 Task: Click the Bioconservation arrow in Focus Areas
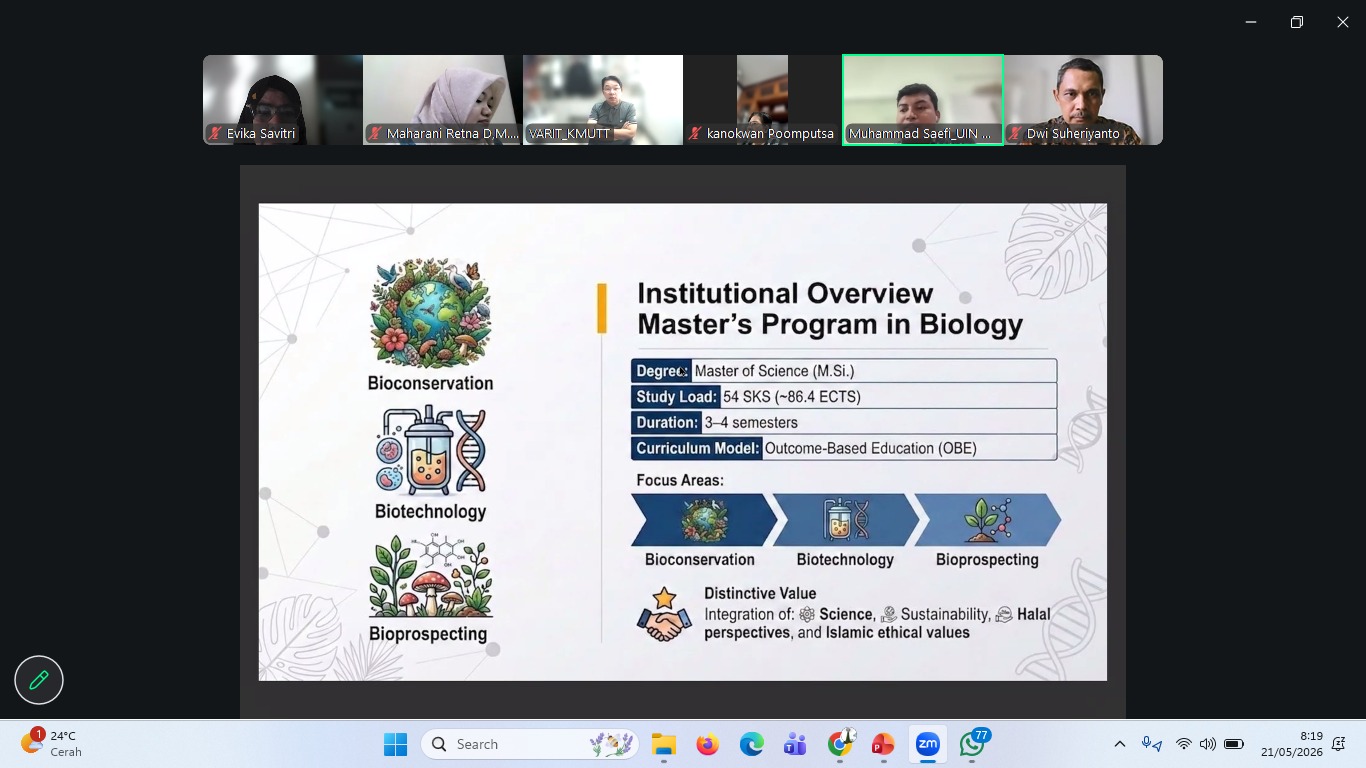703,519
